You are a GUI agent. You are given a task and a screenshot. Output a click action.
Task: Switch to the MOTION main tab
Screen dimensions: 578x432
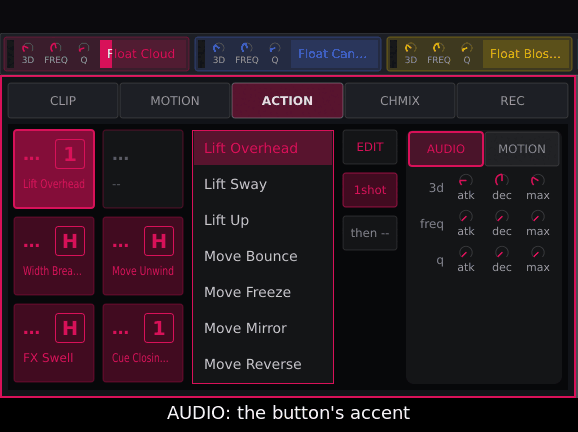[x=175, y=101]
